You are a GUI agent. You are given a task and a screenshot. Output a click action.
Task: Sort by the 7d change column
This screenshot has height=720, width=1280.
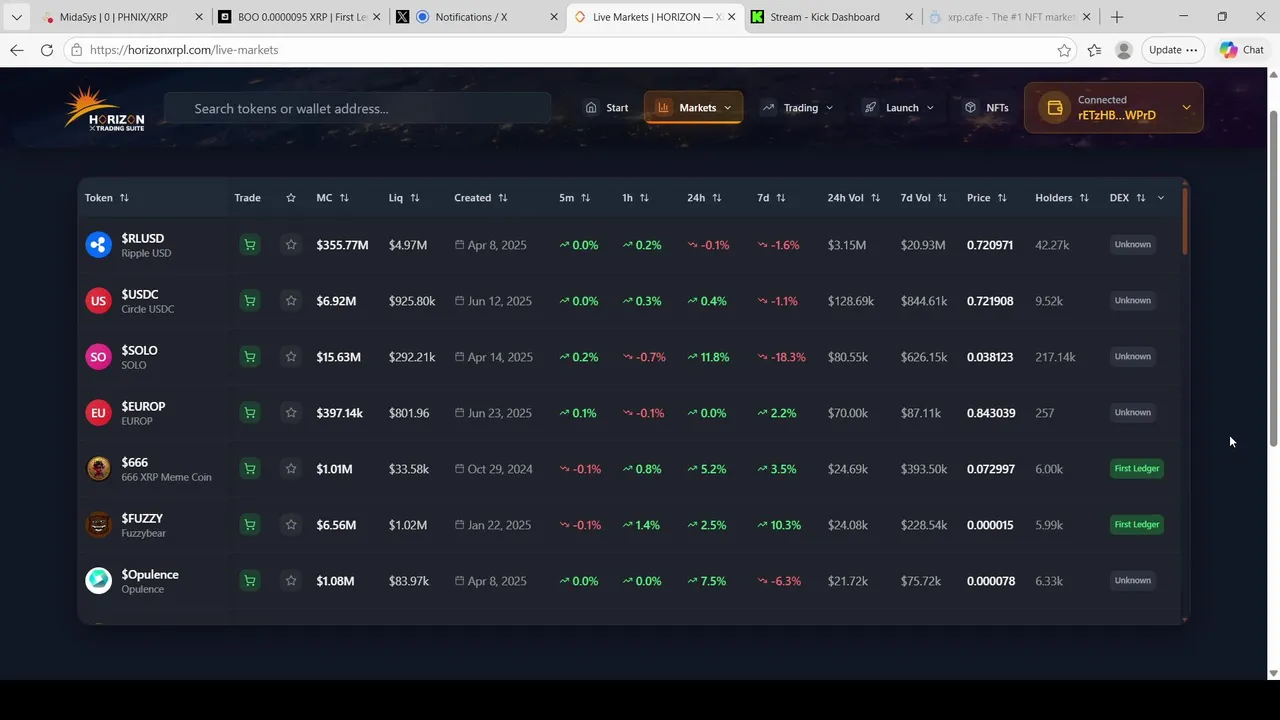pyautogui.click(x=771, y=198)
